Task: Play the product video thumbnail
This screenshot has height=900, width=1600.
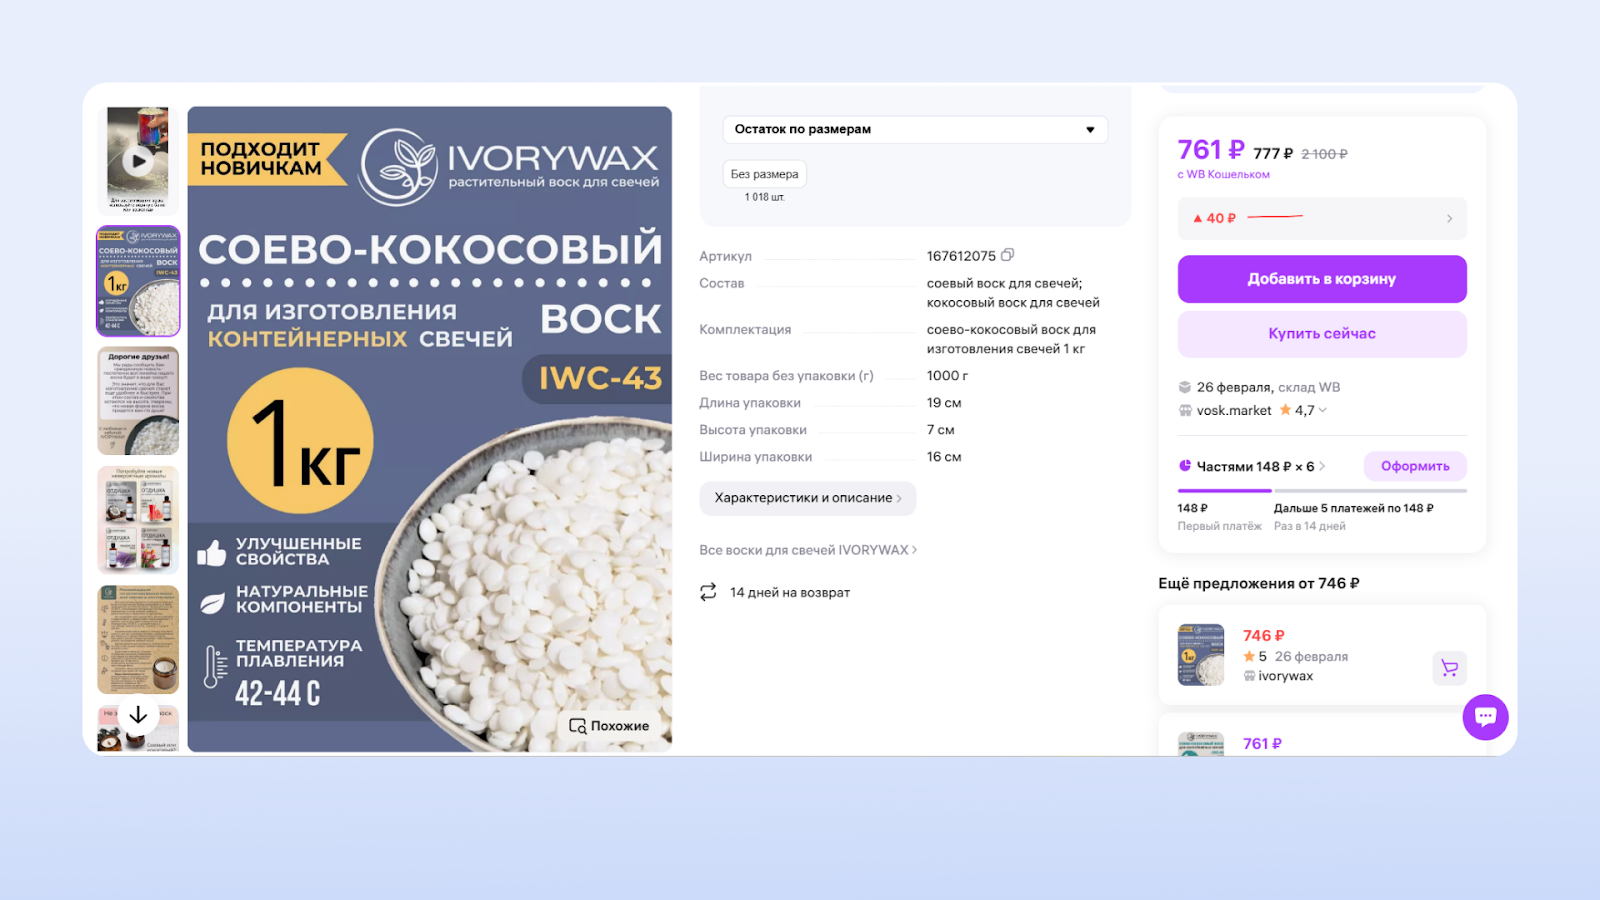Action: point(138,160)
